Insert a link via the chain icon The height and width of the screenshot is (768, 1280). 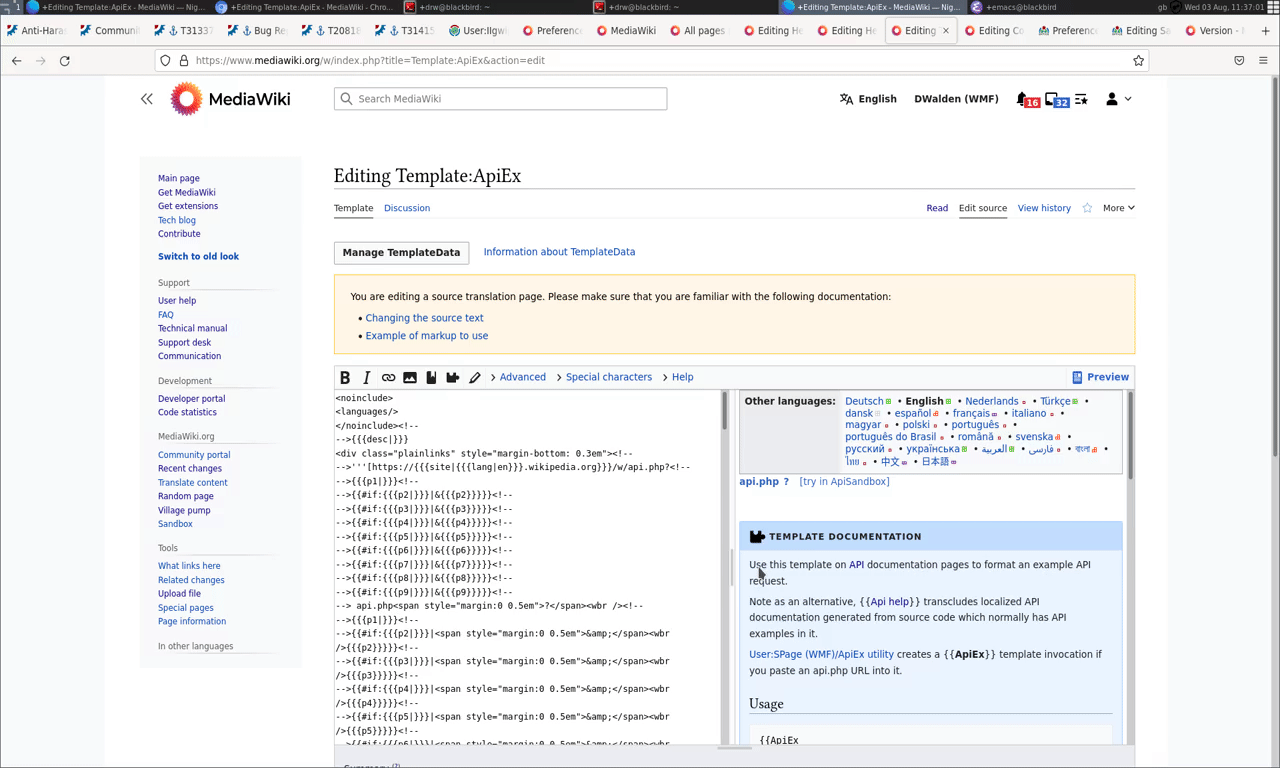coord(388,377)
